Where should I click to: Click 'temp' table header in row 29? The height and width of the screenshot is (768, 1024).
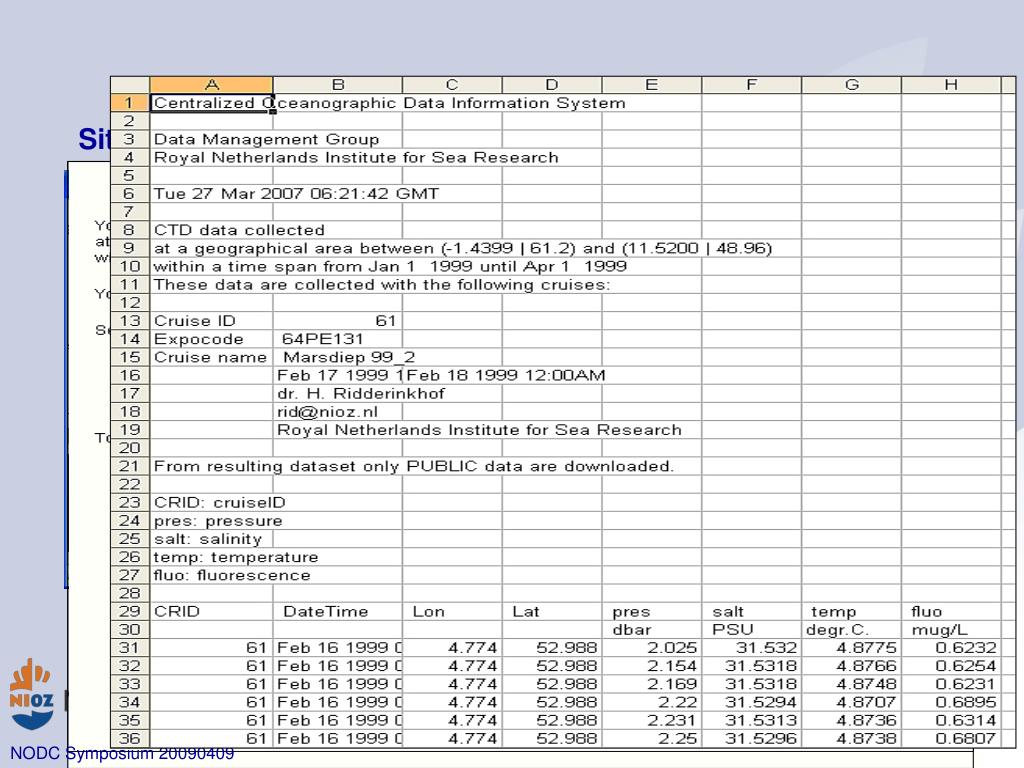click(833, 613)
